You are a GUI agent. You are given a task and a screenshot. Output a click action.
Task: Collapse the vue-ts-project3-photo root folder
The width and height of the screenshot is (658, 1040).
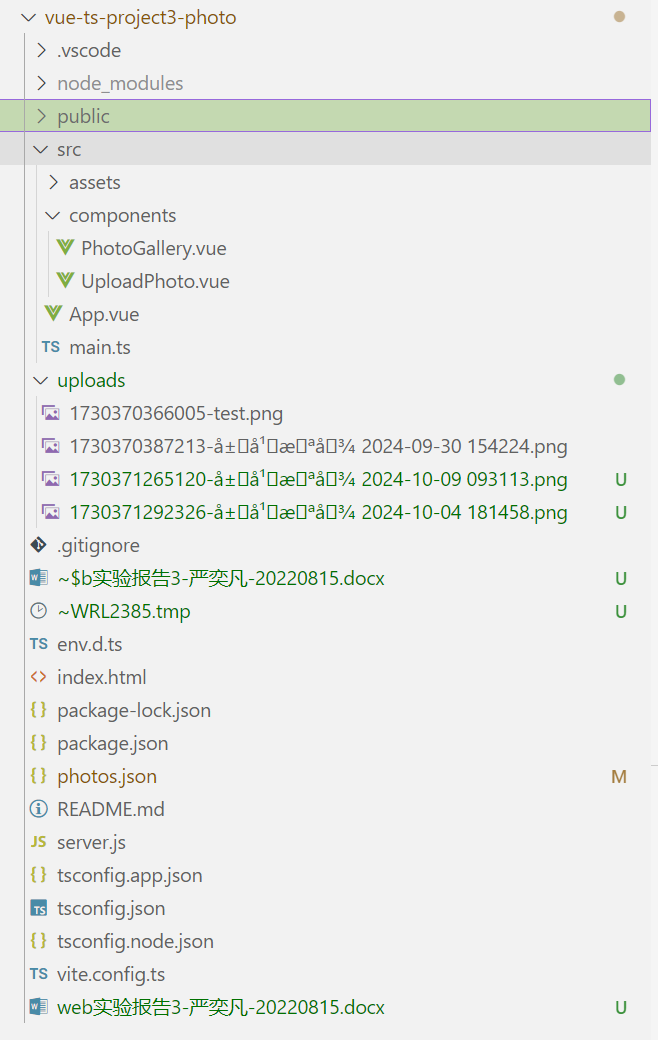[28, 18]
